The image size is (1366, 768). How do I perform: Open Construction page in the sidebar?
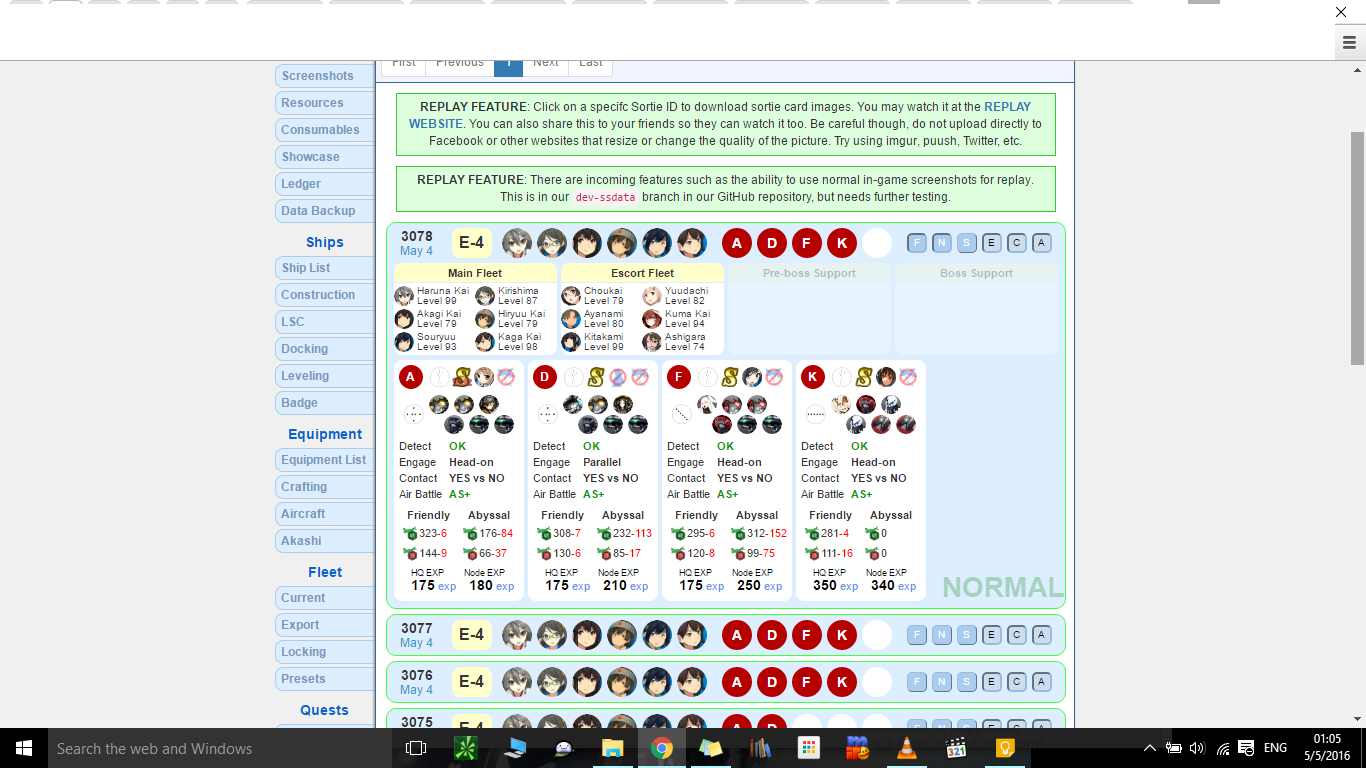click(x=325, y=295)
